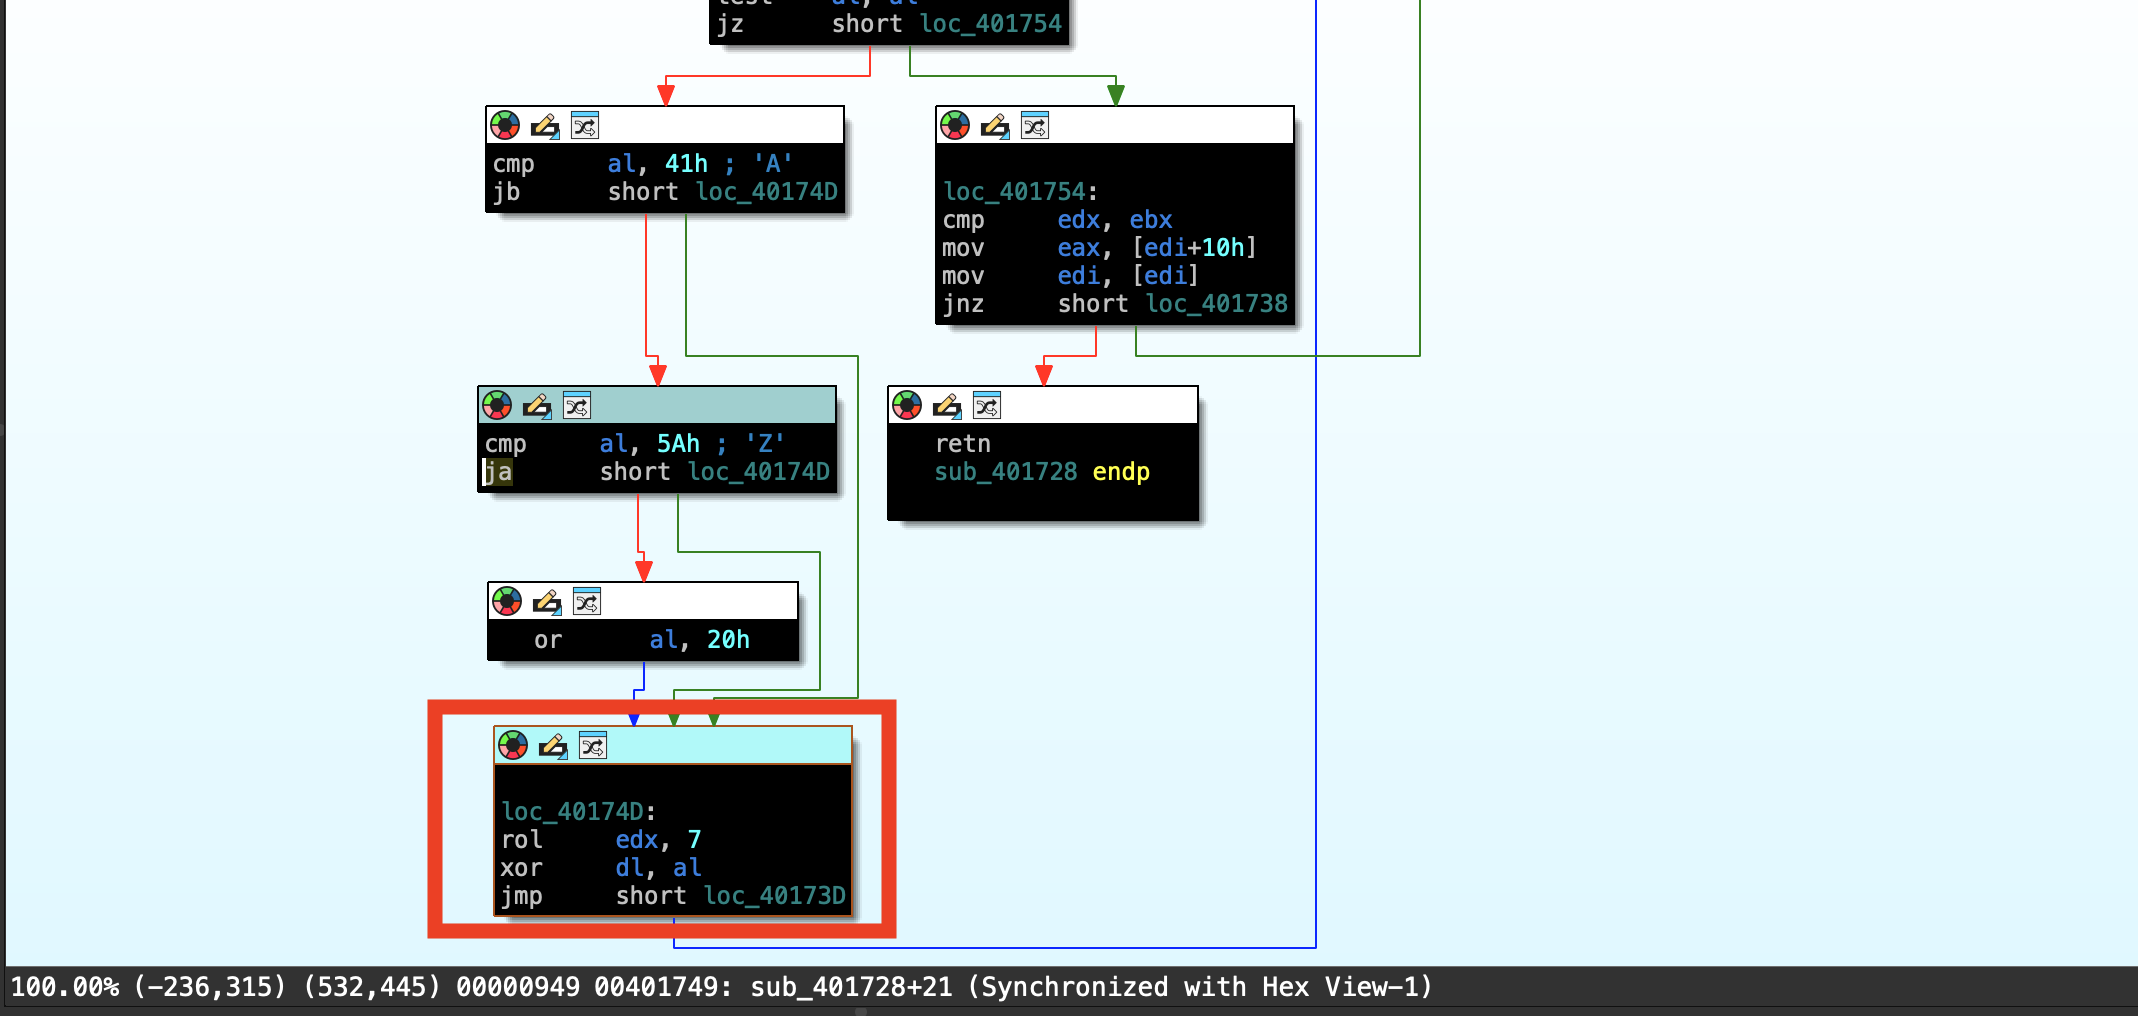2138x1016 pixels.
Task: Click the loc_40173D jump target
Action: point(775,896)
